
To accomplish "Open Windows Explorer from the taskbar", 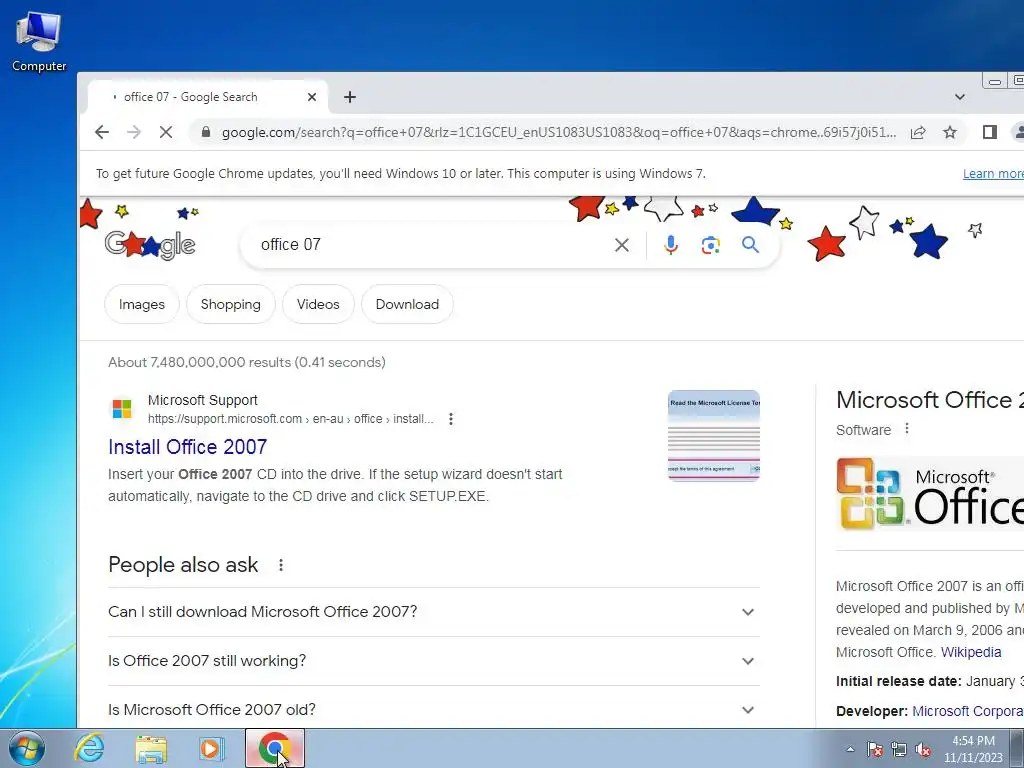I will click(x=151, y=748).
